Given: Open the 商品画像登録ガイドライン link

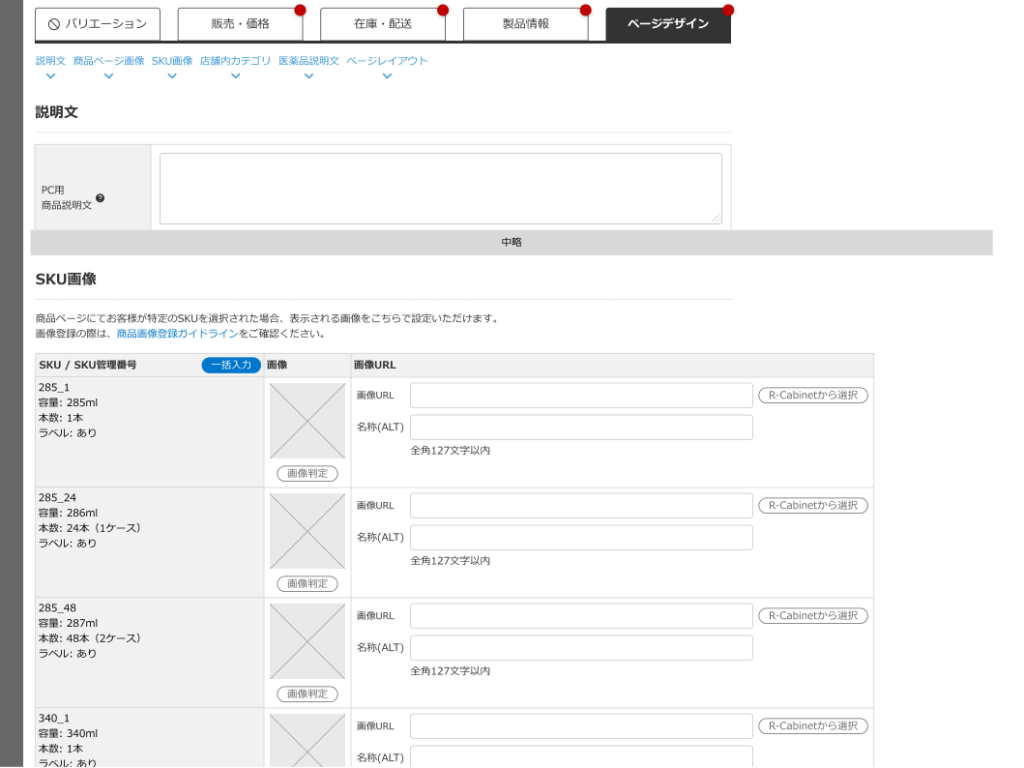Looking at the screenshot, I should pyautogui.click(x=177, y=334).
